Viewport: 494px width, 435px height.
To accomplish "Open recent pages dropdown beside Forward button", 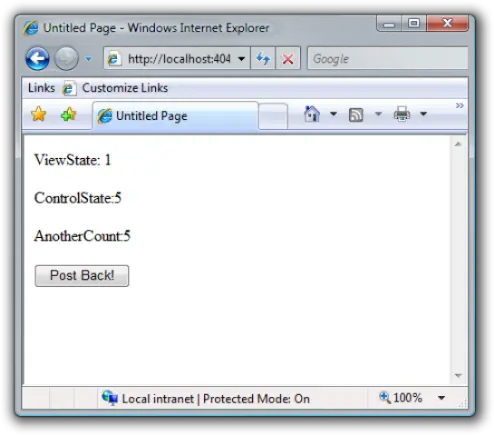I will 88,59.
